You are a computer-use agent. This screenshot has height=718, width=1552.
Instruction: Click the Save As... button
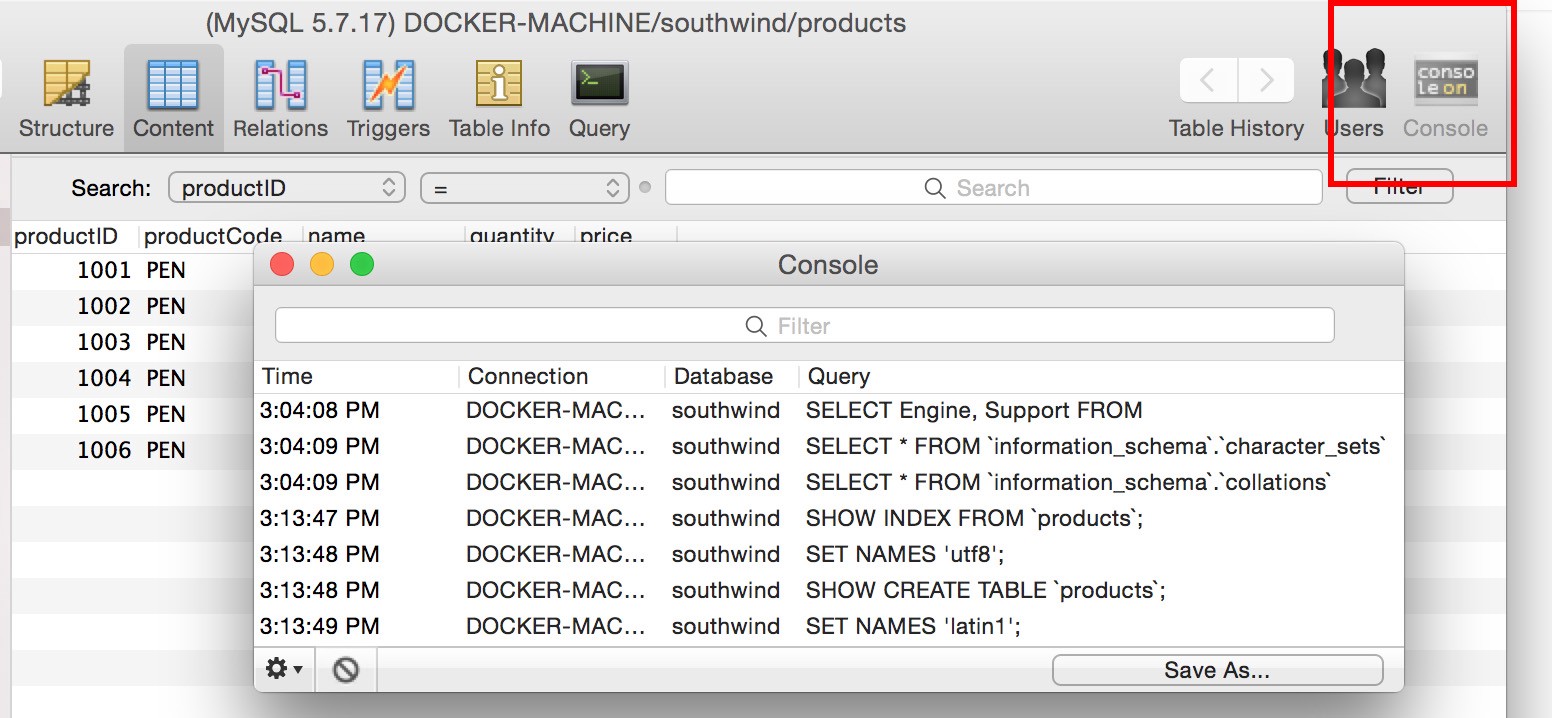click(1217, 670)
